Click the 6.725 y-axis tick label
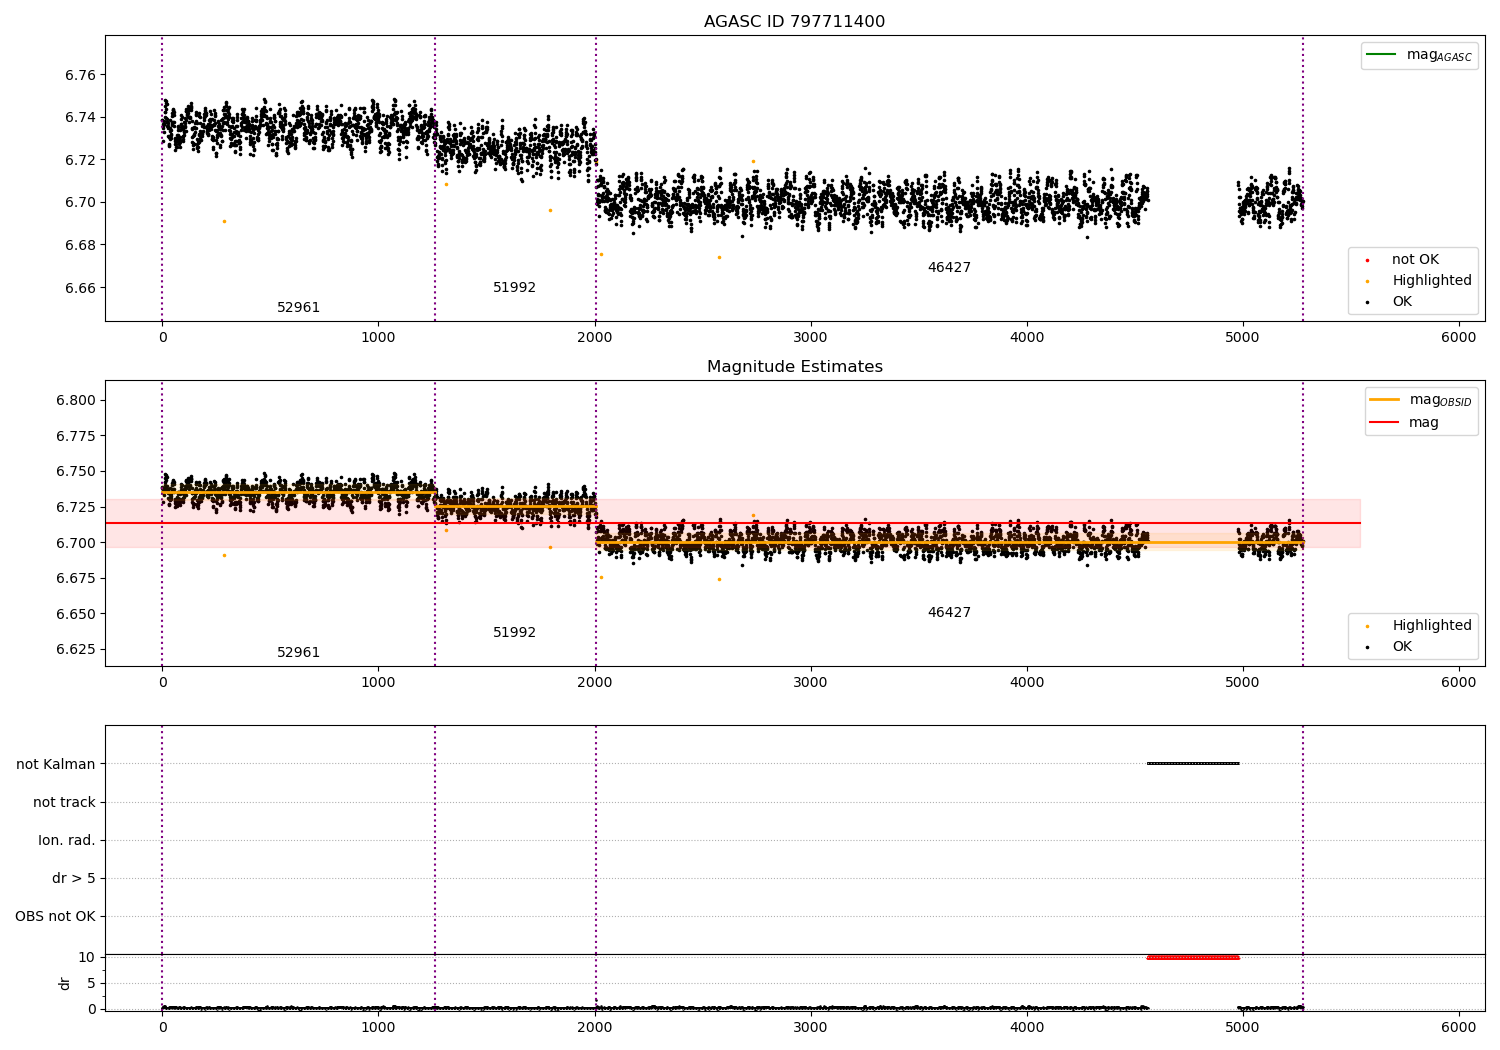Viewport: 1500px width, 1050px height. pos(76,507)
